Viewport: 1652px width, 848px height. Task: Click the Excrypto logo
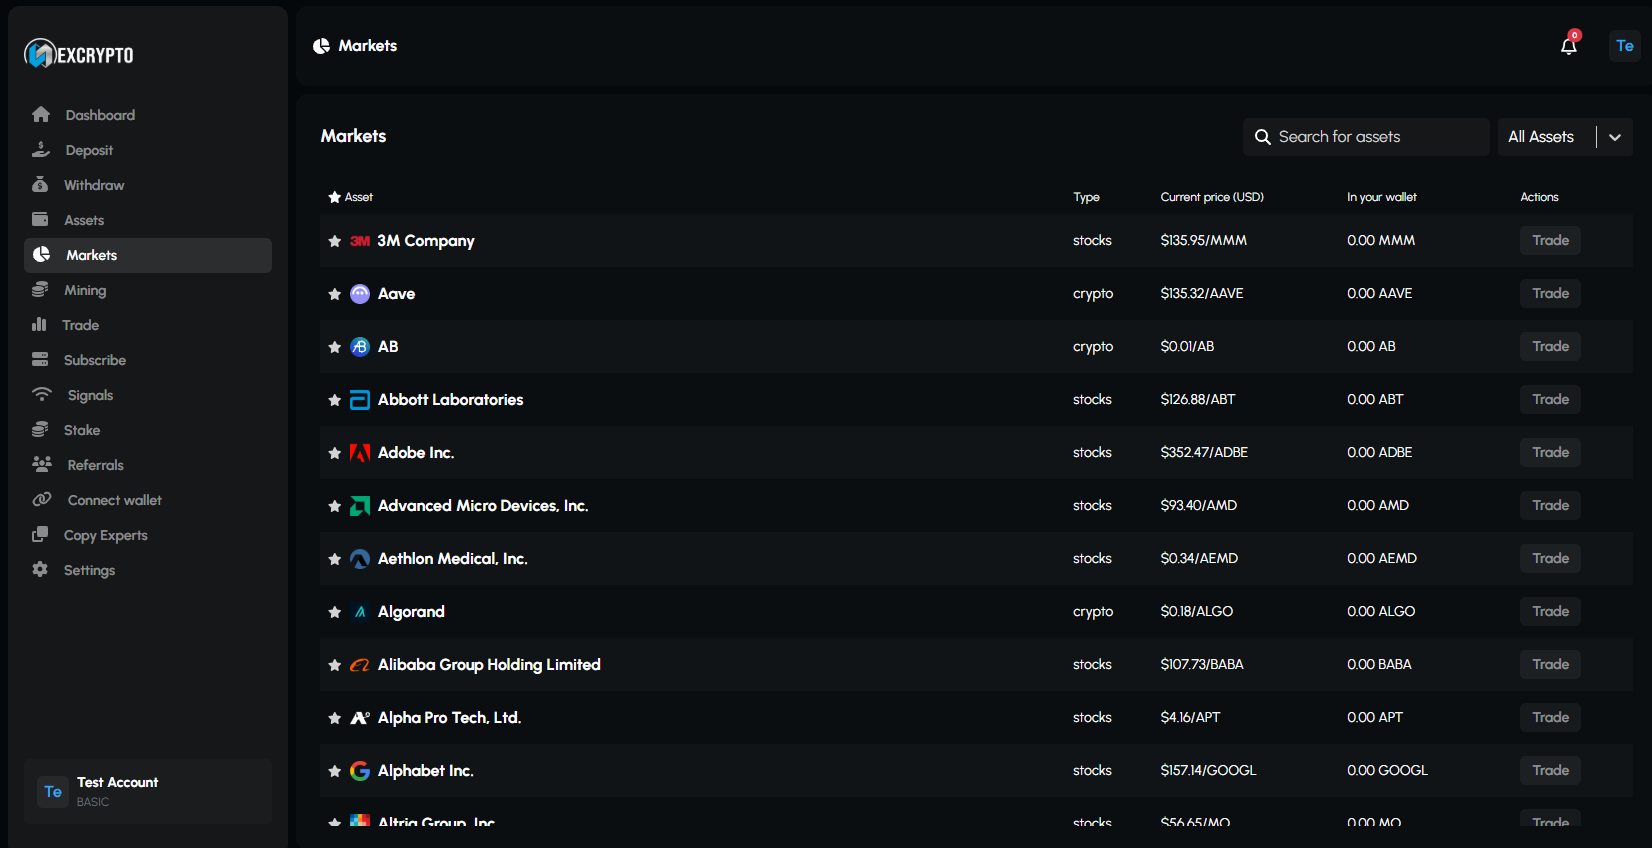(x=79, y=54)
